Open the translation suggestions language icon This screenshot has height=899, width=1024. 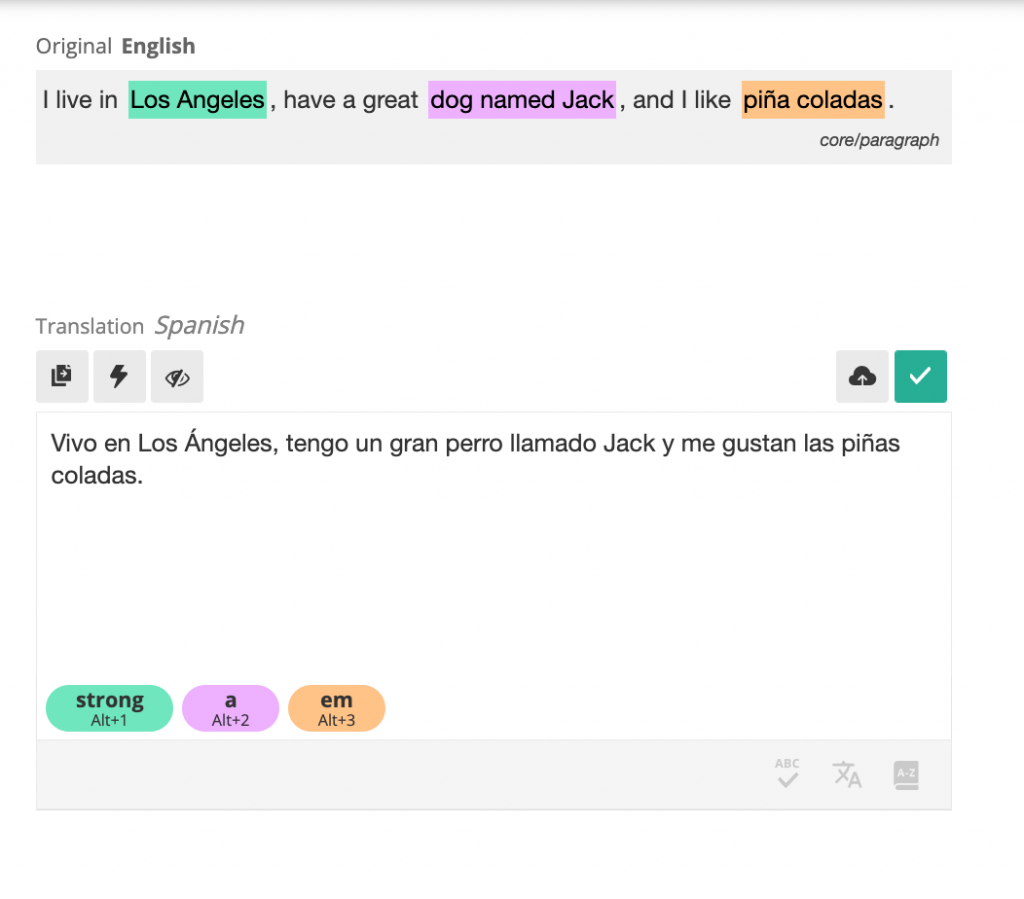pos(847,774)
